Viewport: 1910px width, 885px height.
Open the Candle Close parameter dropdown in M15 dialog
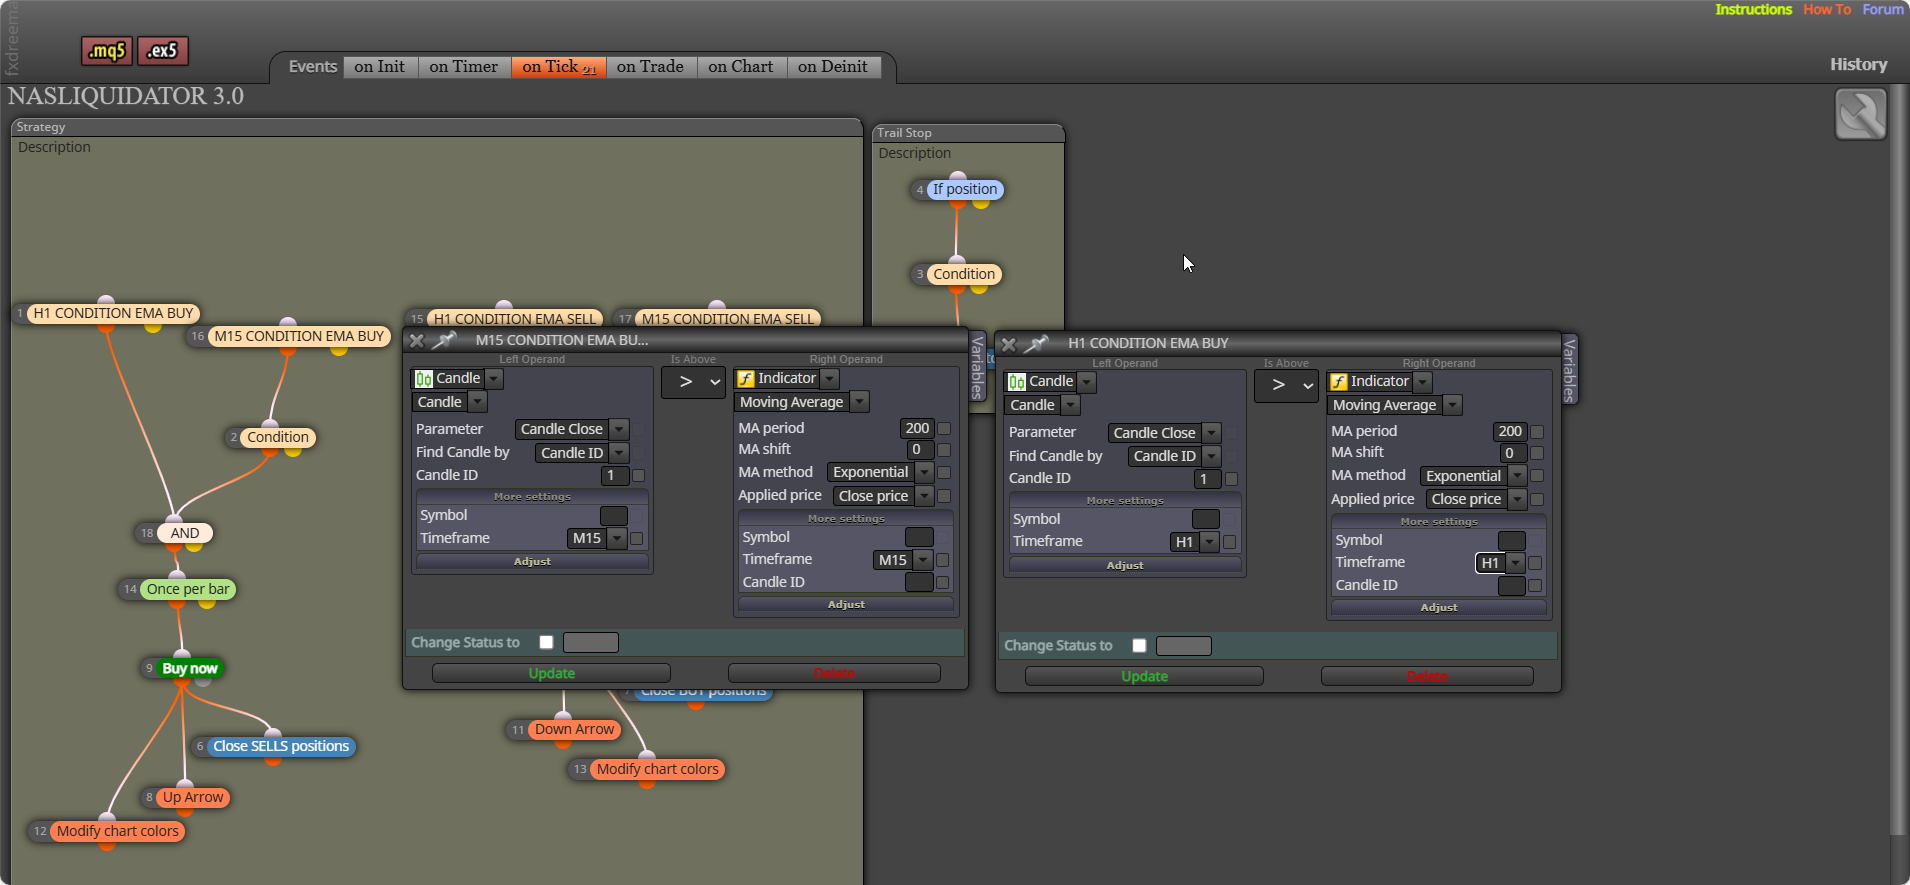pyautogui.click(x=572, y=429)
